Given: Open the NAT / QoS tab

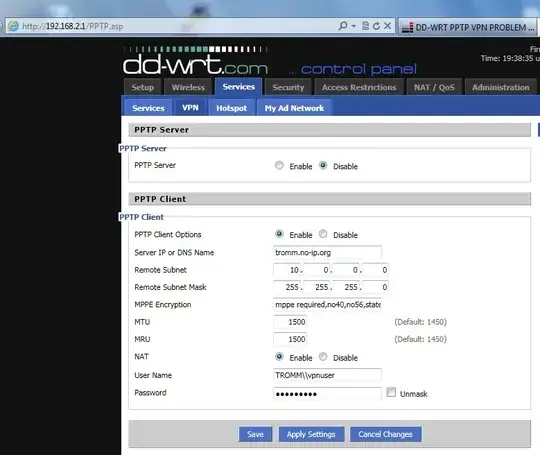Looking at the screenshot, I should (x=434, y=87).
